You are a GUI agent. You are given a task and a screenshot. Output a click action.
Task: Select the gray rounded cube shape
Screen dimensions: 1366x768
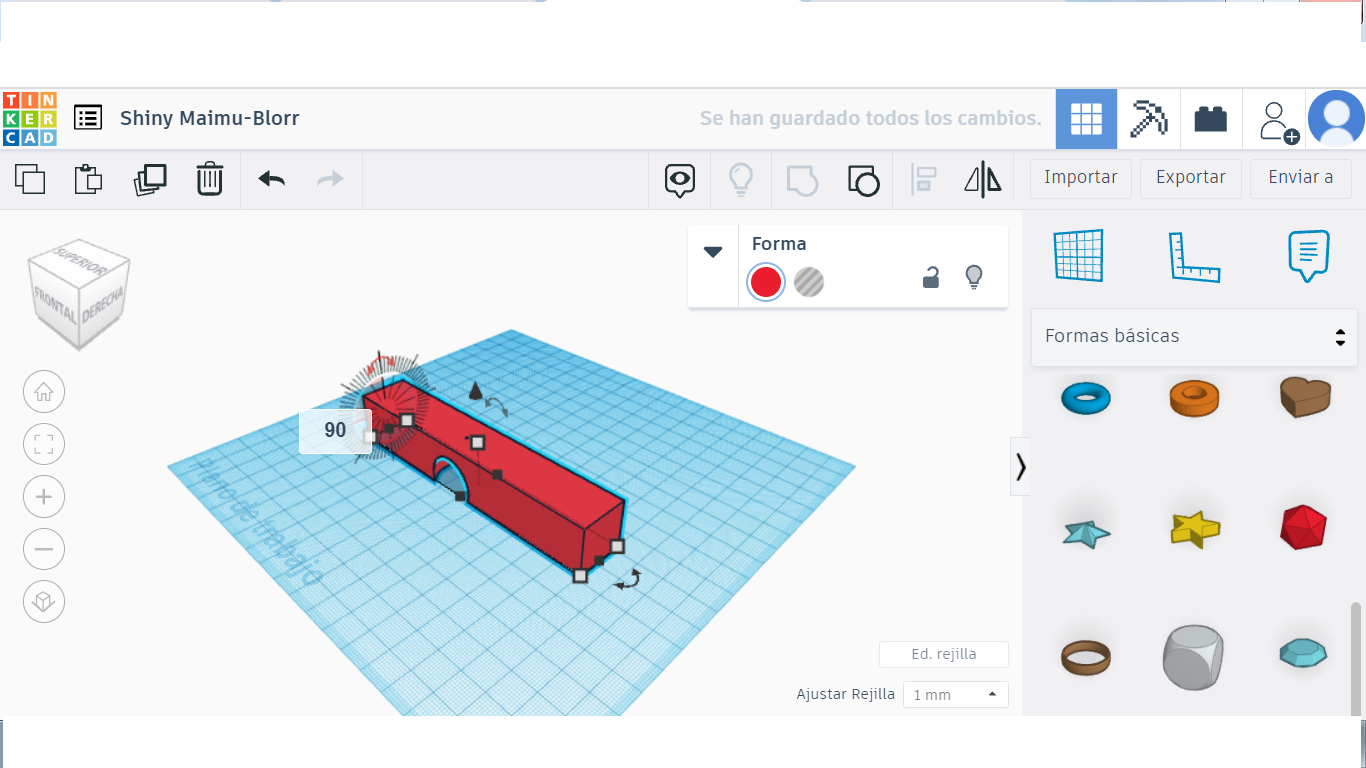(1195, 657)
